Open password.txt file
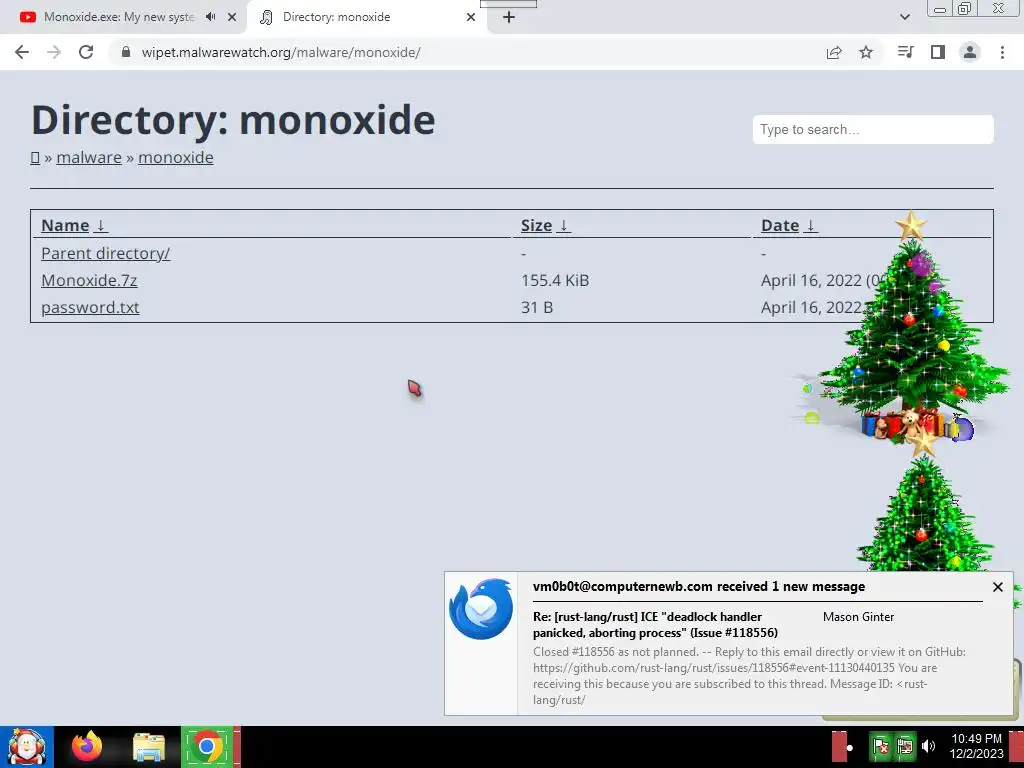1024x768 pixels. click(90, 308)
